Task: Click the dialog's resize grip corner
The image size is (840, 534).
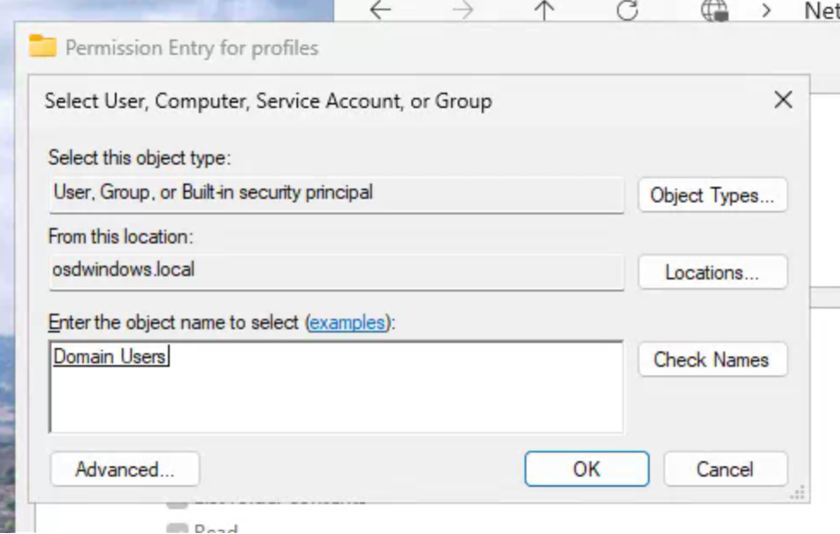Action: pyautogui.click(x=798, y=492)
